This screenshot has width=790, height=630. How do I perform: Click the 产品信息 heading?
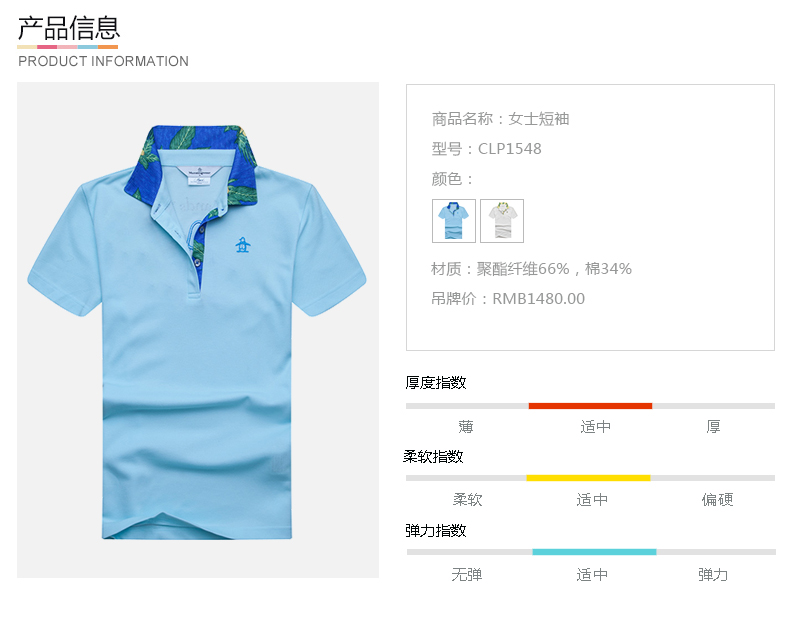pyautogui.click(x=69, y=28)
